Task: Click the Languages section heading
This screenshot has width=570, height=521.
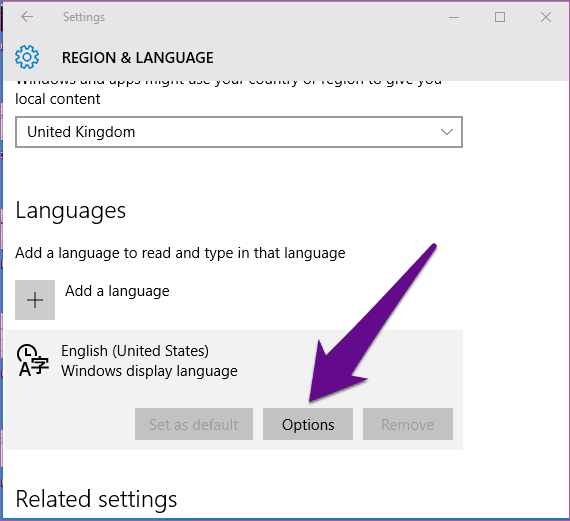Action: [71, 211]
